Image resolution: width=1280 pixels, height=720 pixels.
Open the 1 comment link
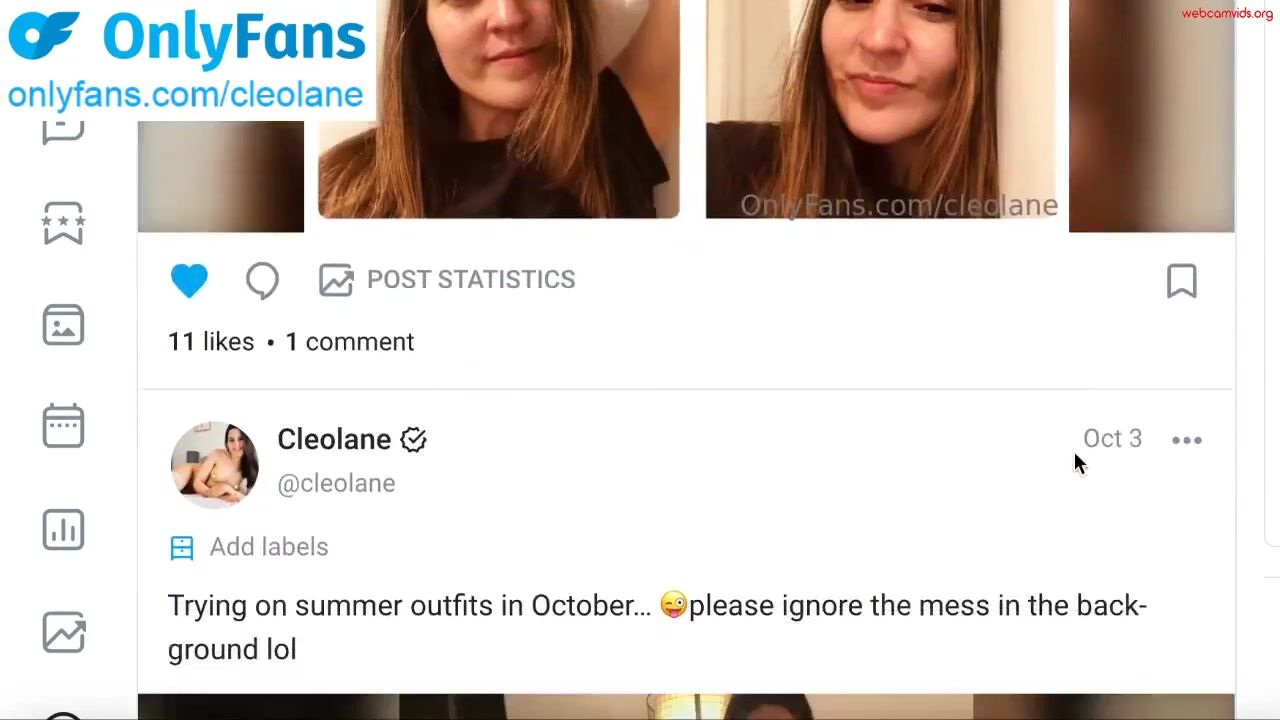(349, 342)
